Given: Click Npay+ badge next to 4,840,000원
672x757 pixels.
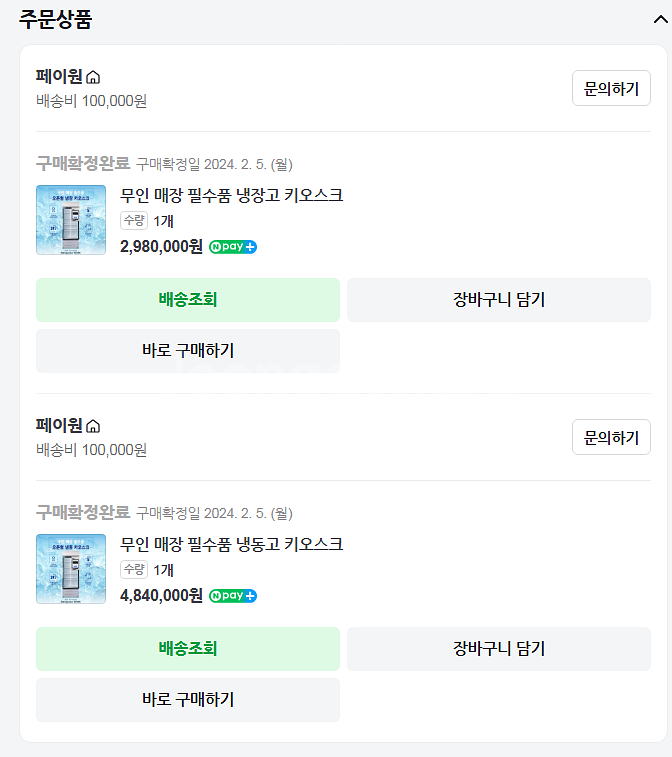Looking at the screenshot, I should click(233, 596).
